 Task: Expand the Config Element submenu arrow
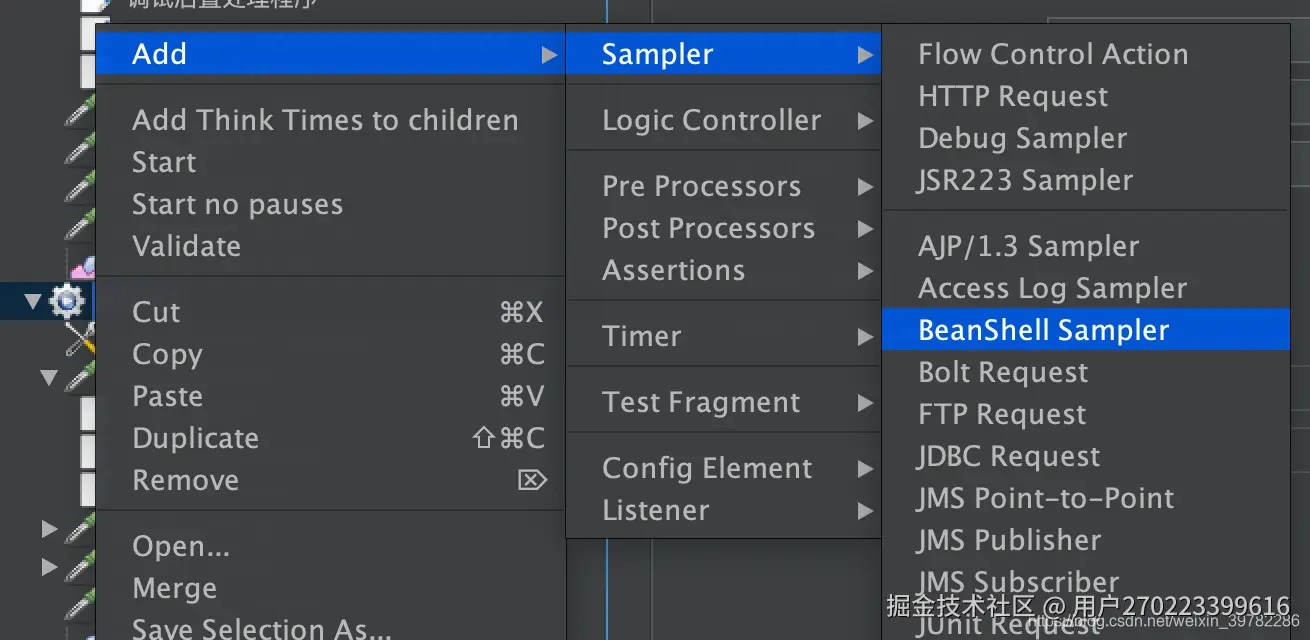(865, 470)
